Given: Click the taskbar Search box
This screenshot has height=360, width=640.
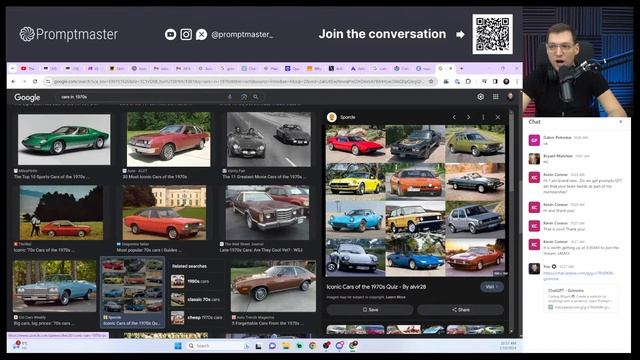Looking at the screenshot, I should 218,346.
